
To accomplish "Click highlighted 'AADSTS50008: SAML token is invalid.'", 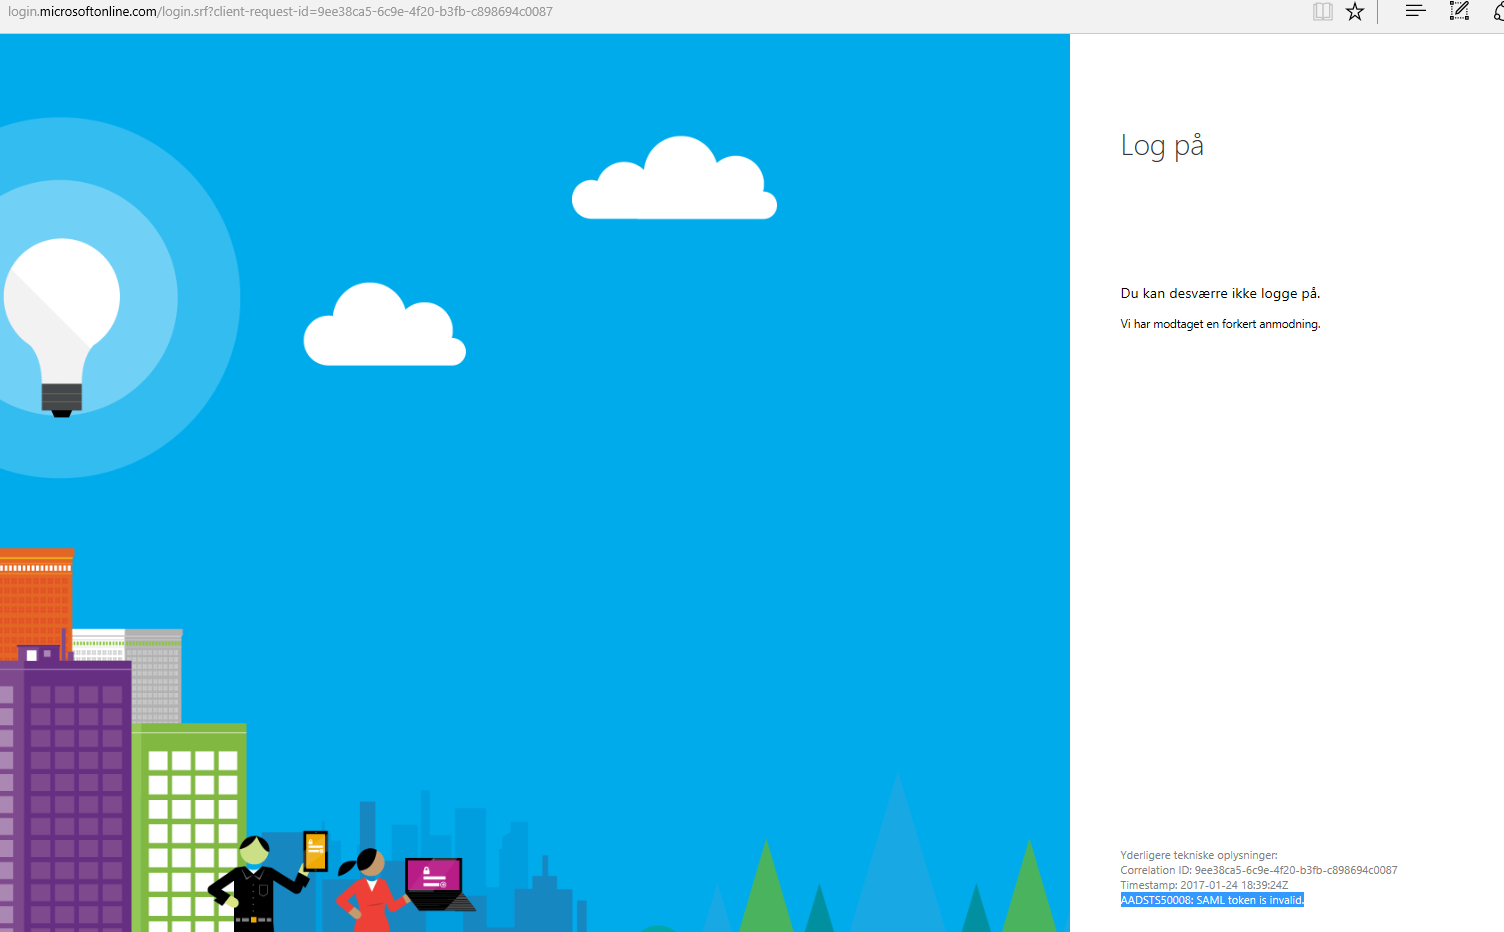I will [1212, 900].
